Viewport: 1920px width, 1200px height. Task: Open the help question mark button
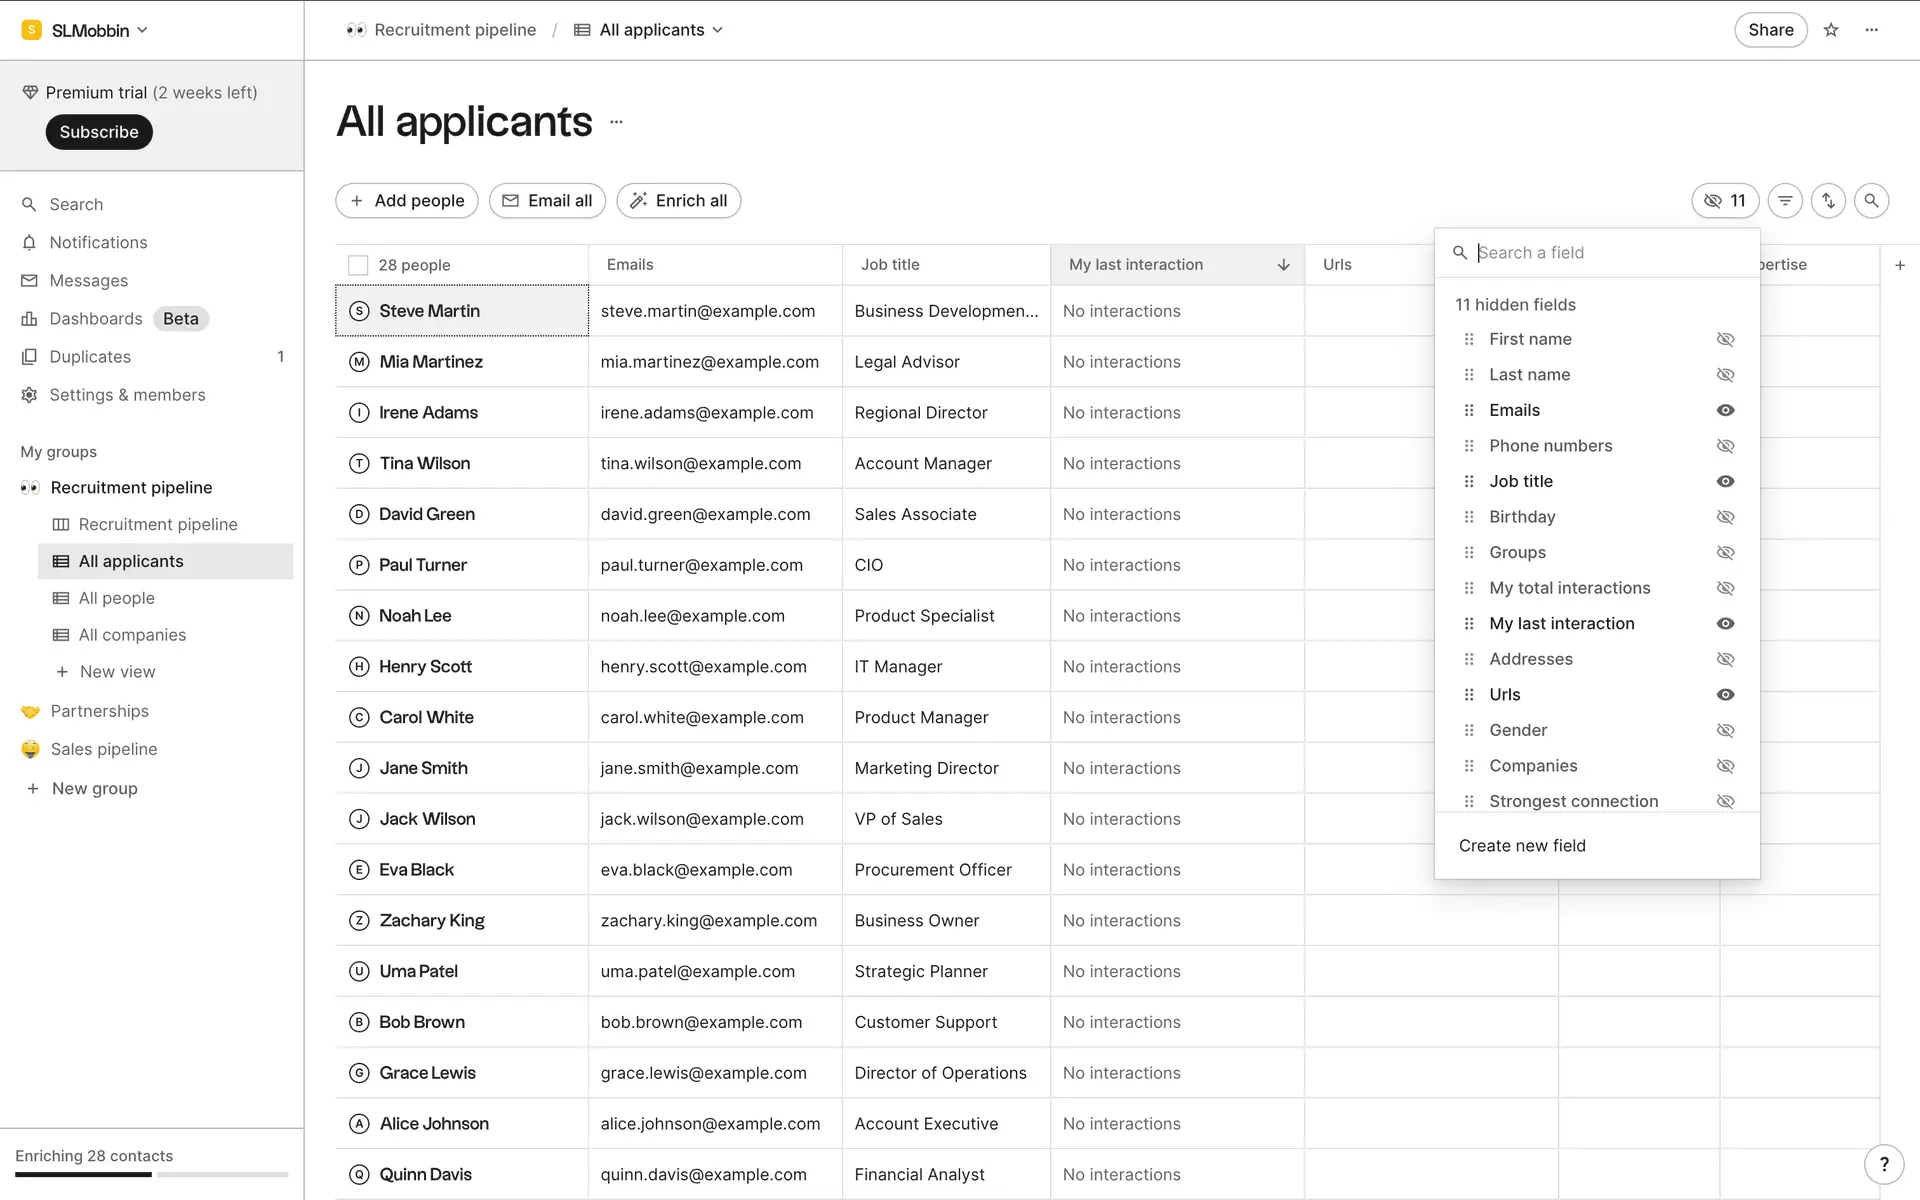1884,1164
